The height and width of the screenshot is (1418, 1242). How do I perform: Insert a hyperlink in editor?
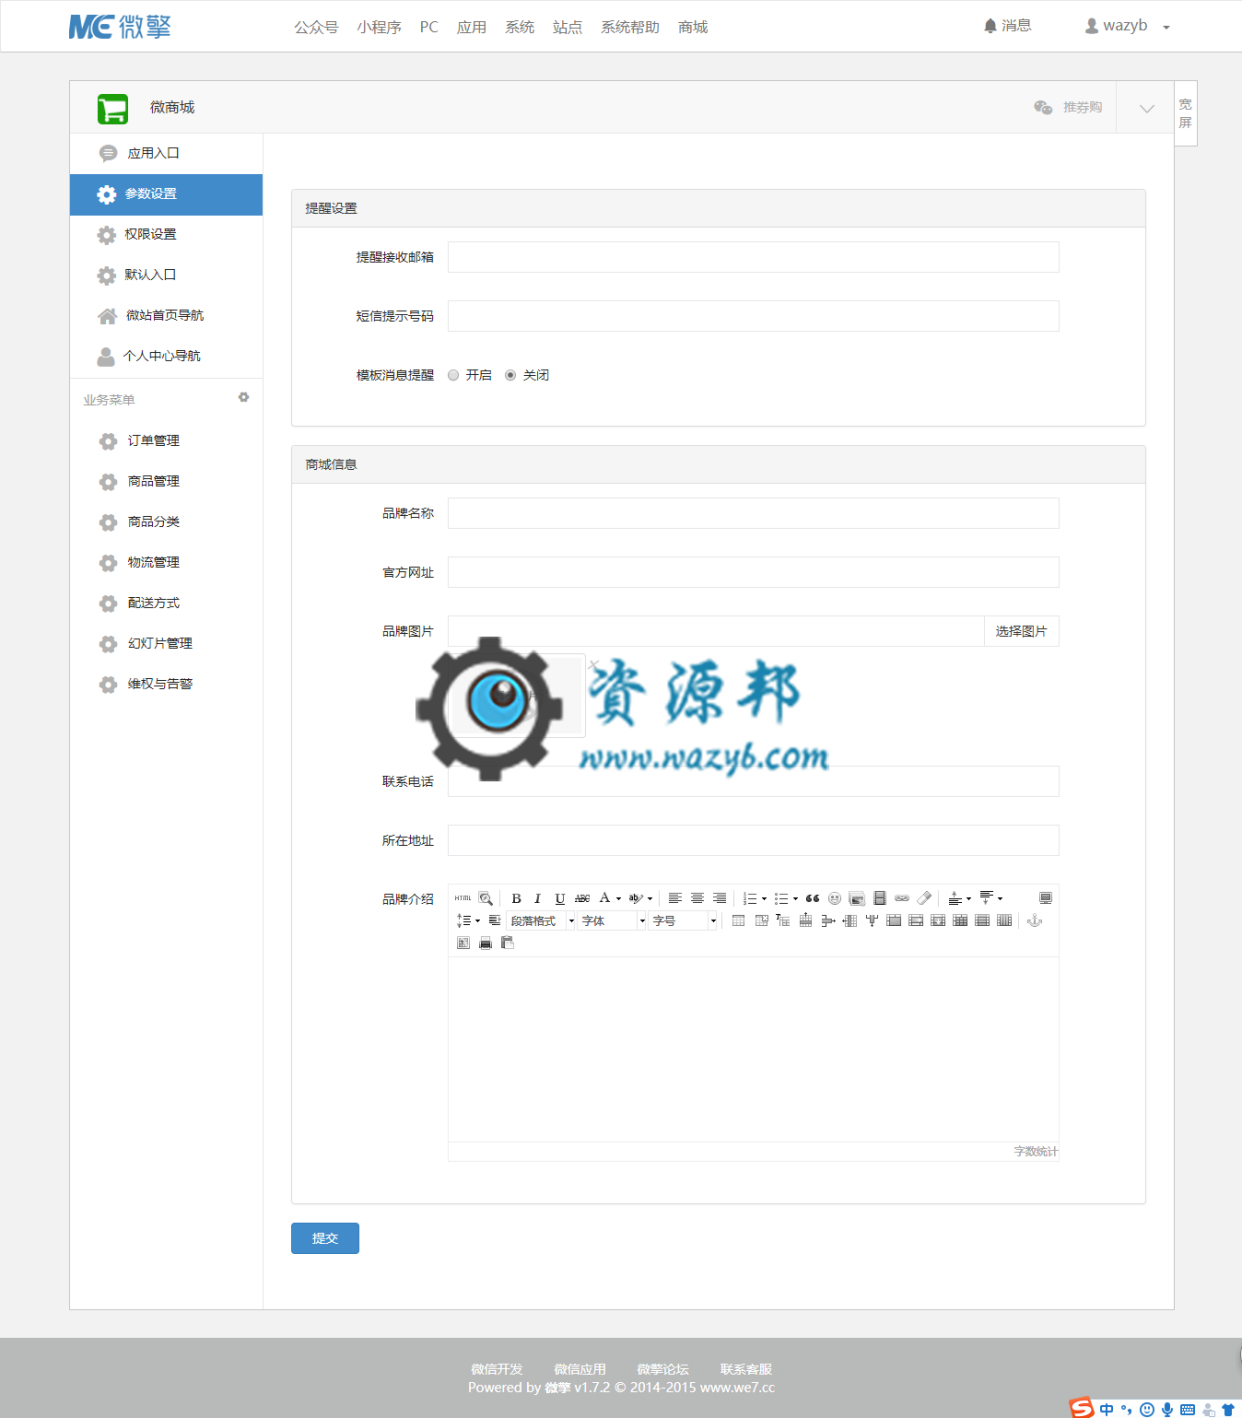tap(902, 898)
